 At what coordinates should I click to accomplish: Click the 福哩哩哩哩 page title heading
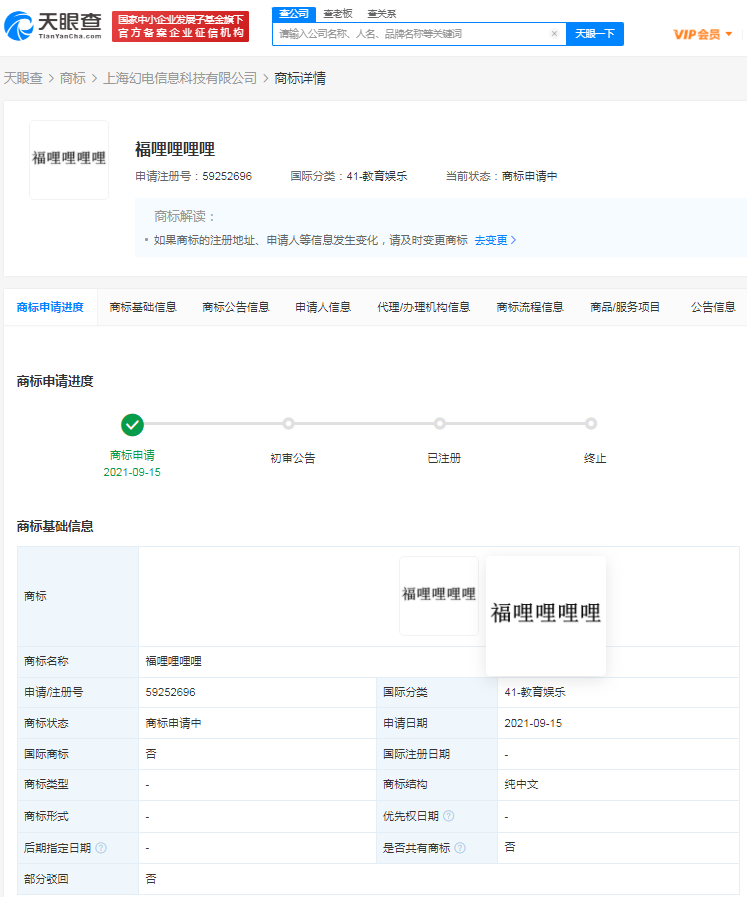tap(175, 149)
